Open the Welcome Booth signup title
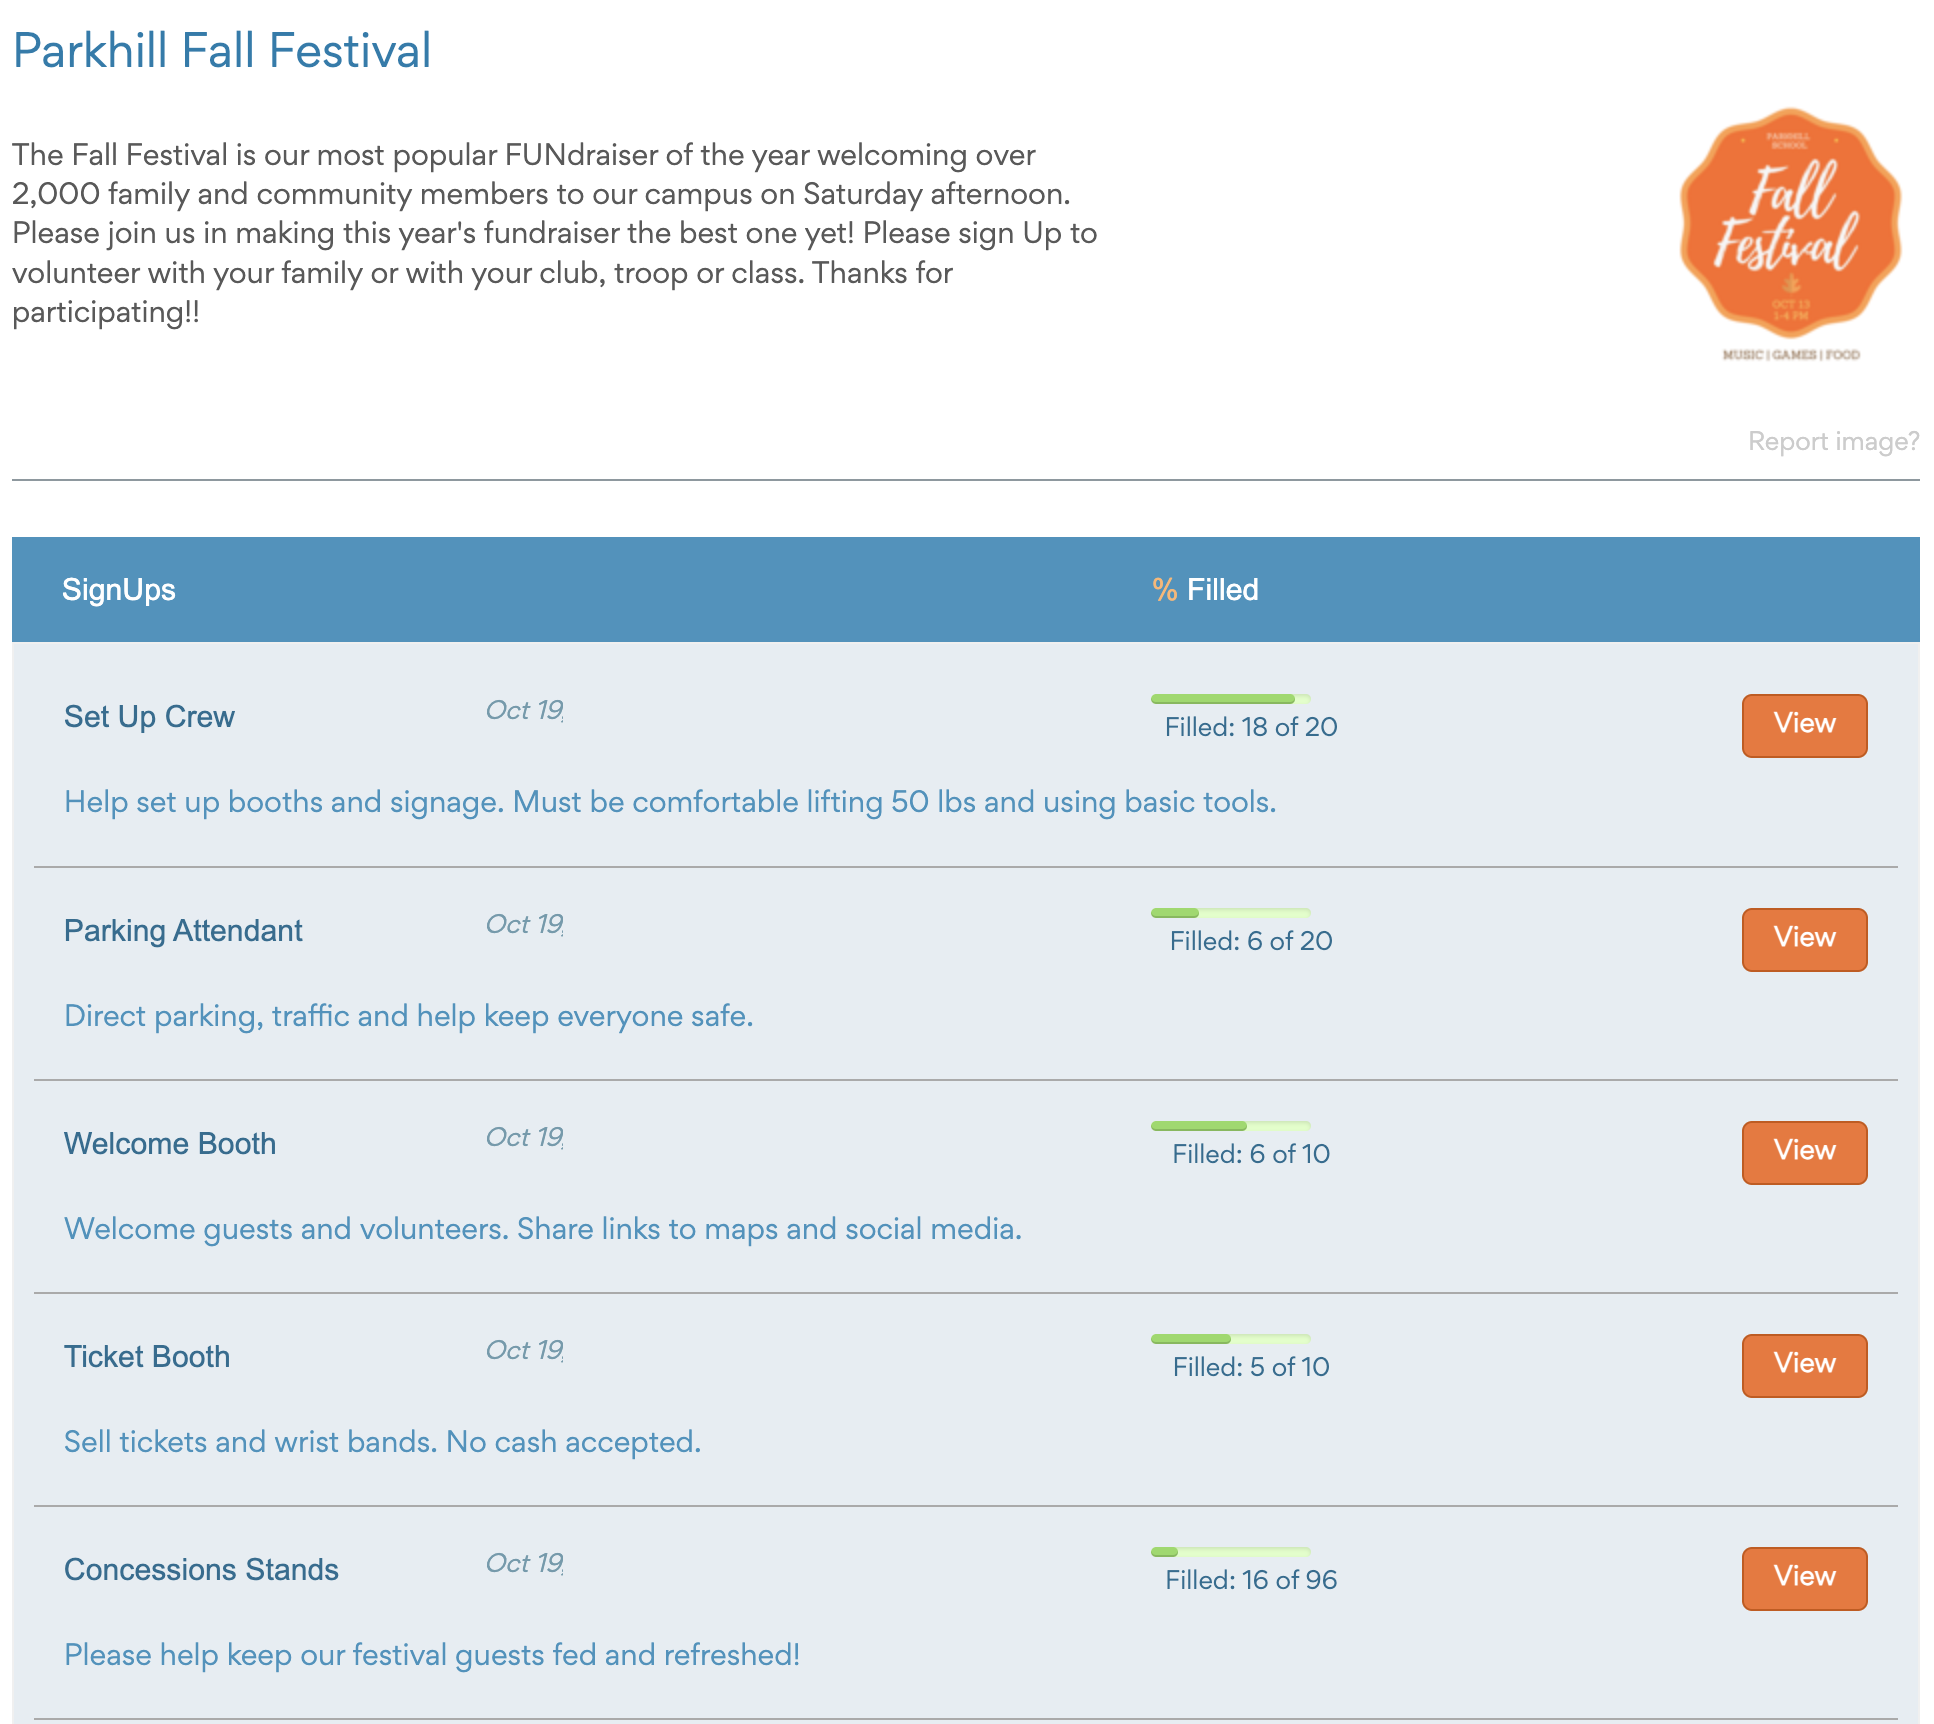This screenshot has width=1934, height=1724. (169, 1143)
